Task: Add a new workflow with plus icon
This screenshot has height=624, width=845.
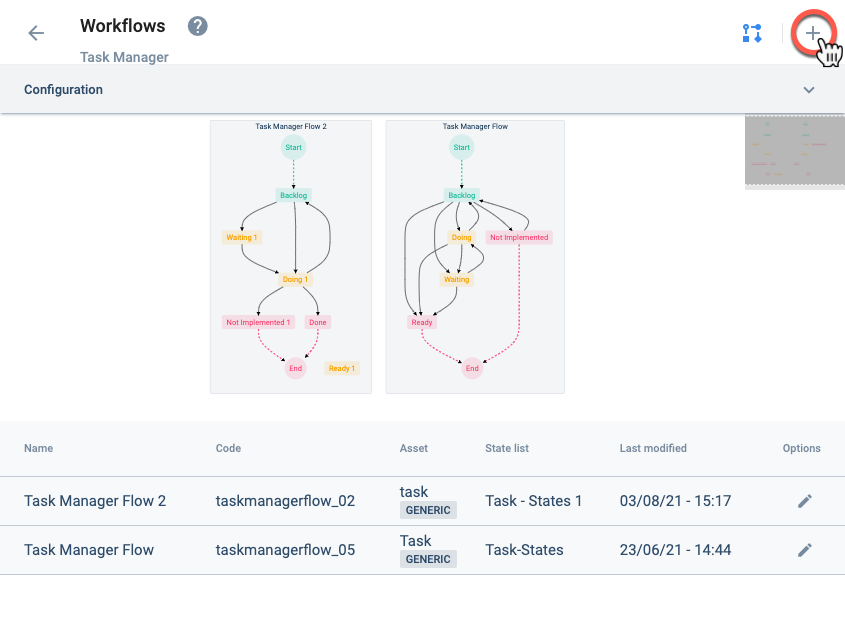Action: [813, 33]
